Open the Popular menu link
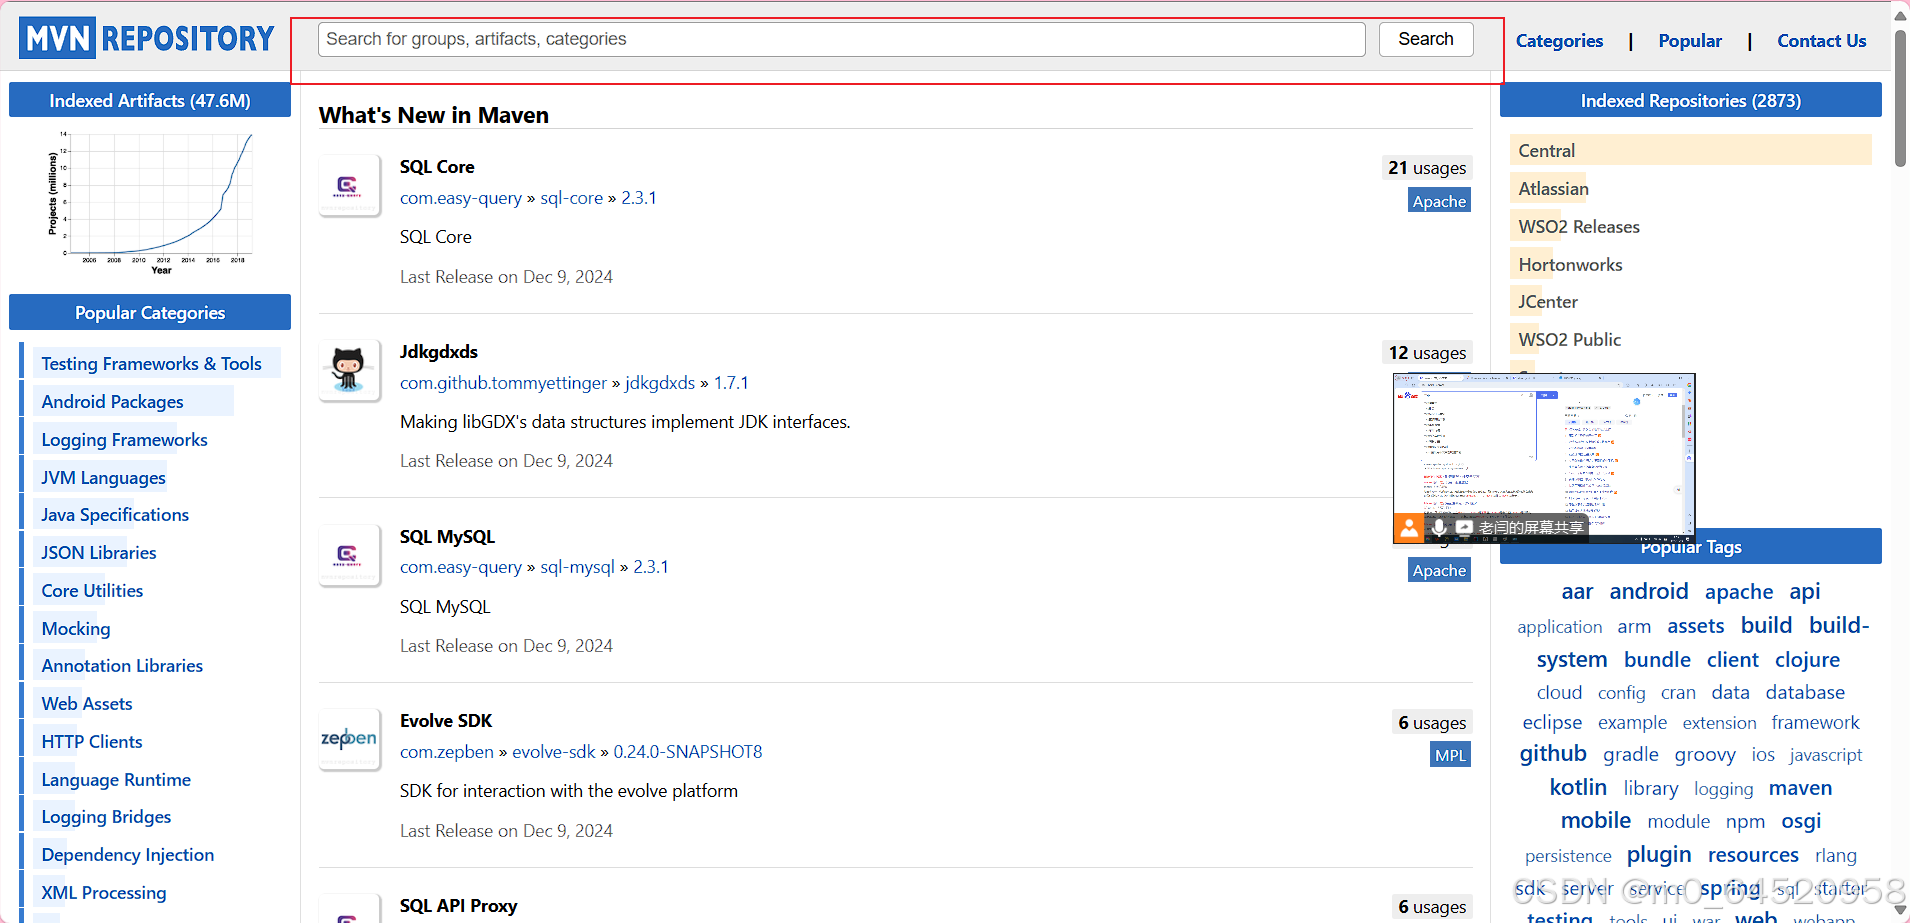This screenshot has height=923, width=1910. click(1690, 41)
